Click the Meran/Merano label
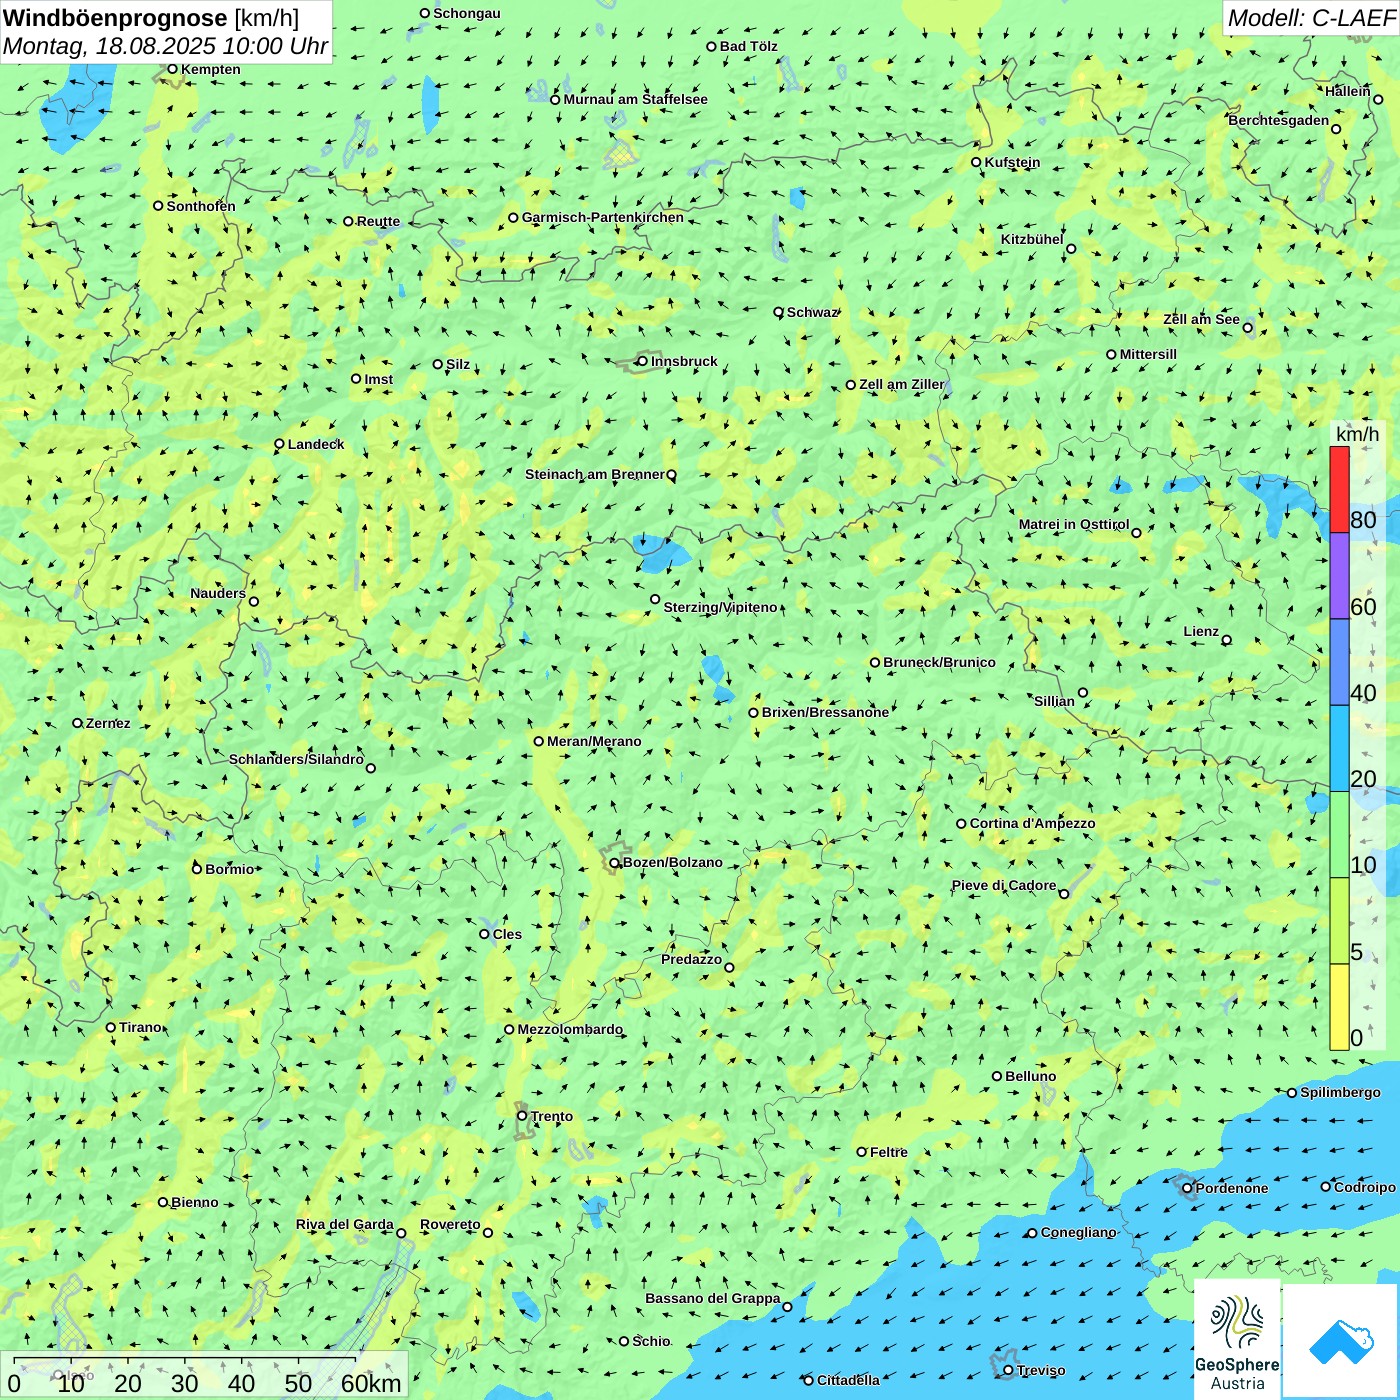The image size is (1400, 1400). point(594,741)
